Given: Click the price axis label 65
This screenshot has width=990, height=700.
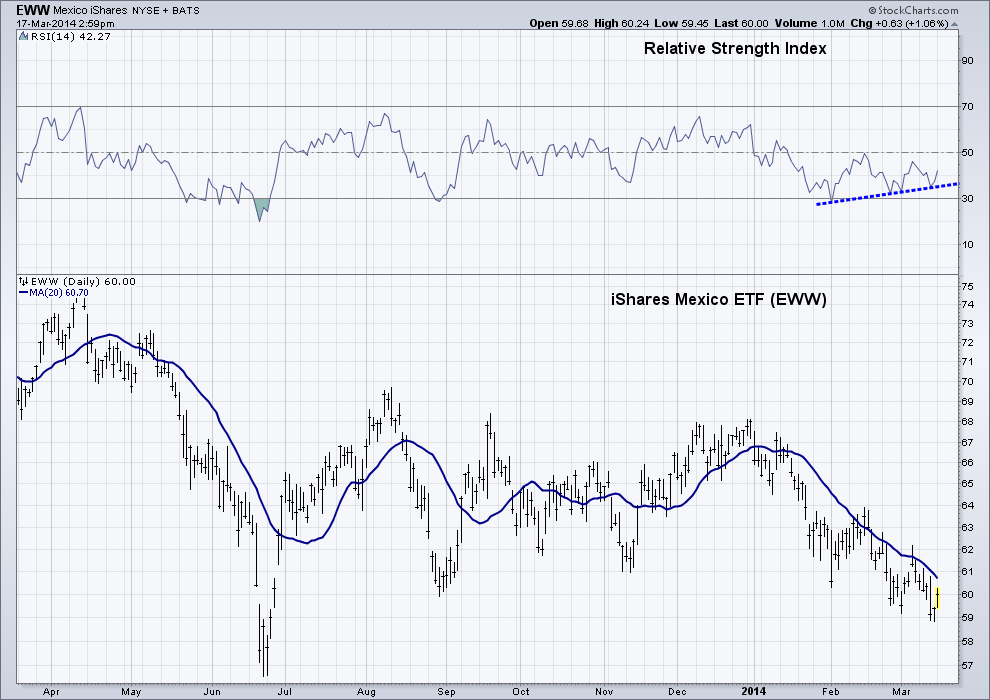Looking at the screenshot, I should pyautogui.click(x=967, y=484).
